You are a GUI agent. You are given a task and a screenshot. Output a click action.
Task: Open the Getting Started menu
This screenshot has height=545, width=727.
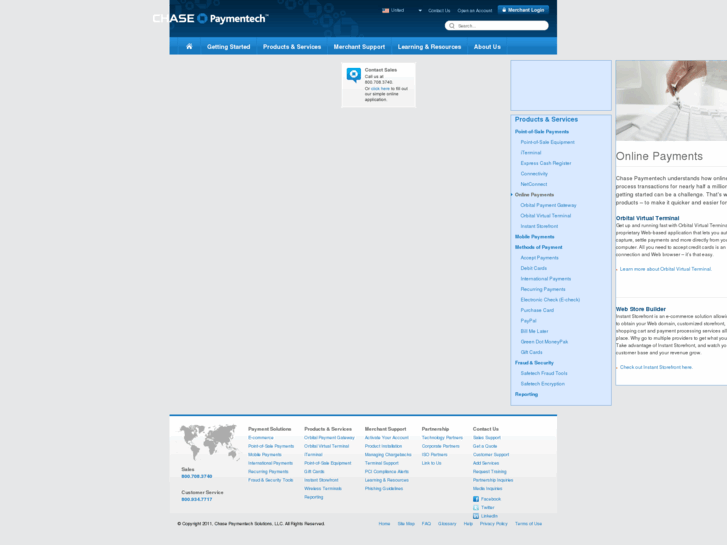(x=229, y=47)
